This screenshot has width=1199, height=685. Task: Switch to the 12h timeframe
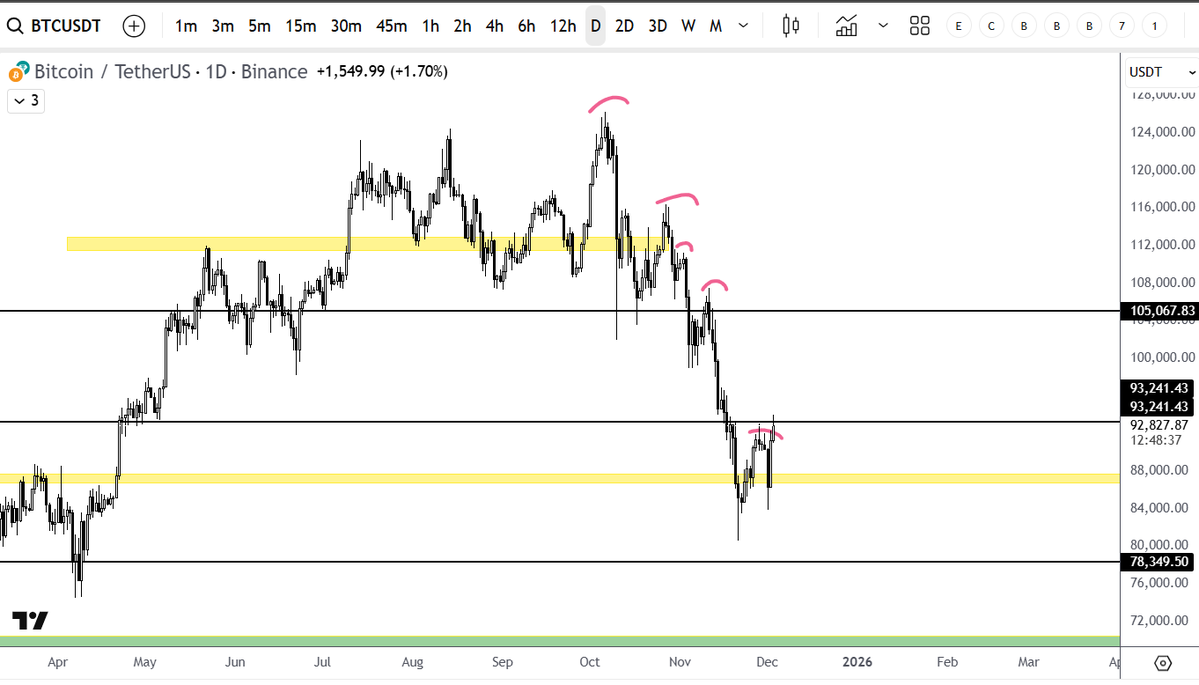(x=563, y=26)
